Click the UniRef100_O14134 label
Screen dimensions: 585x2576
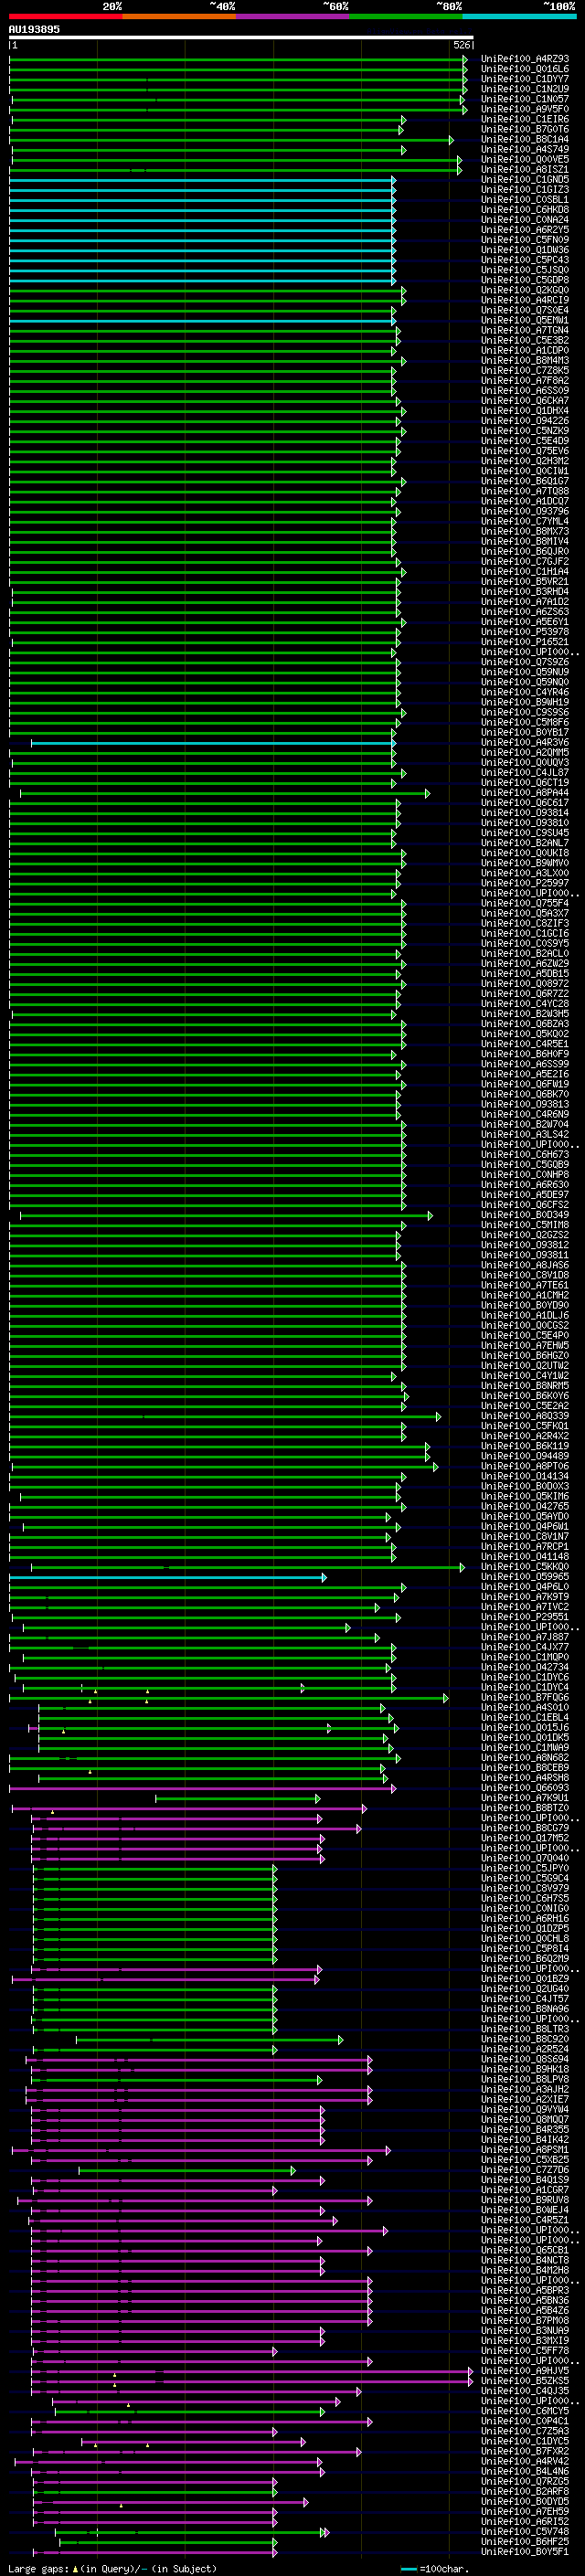(525, 1476)
